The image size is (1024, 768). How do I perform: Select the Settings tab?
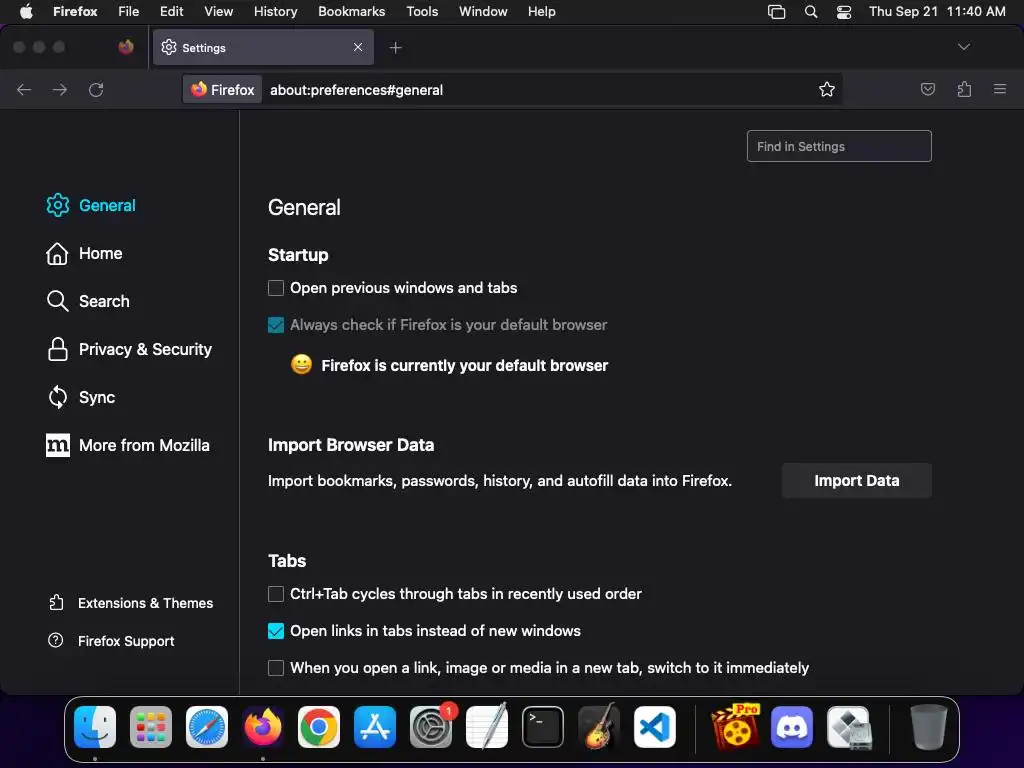click(x=263, y=47)
